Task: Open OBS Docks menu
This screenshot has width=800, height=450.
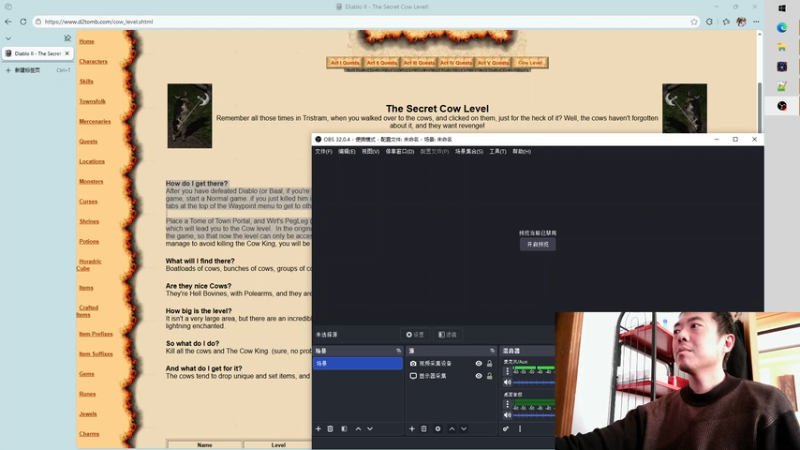Action: [x=399, y=152]
